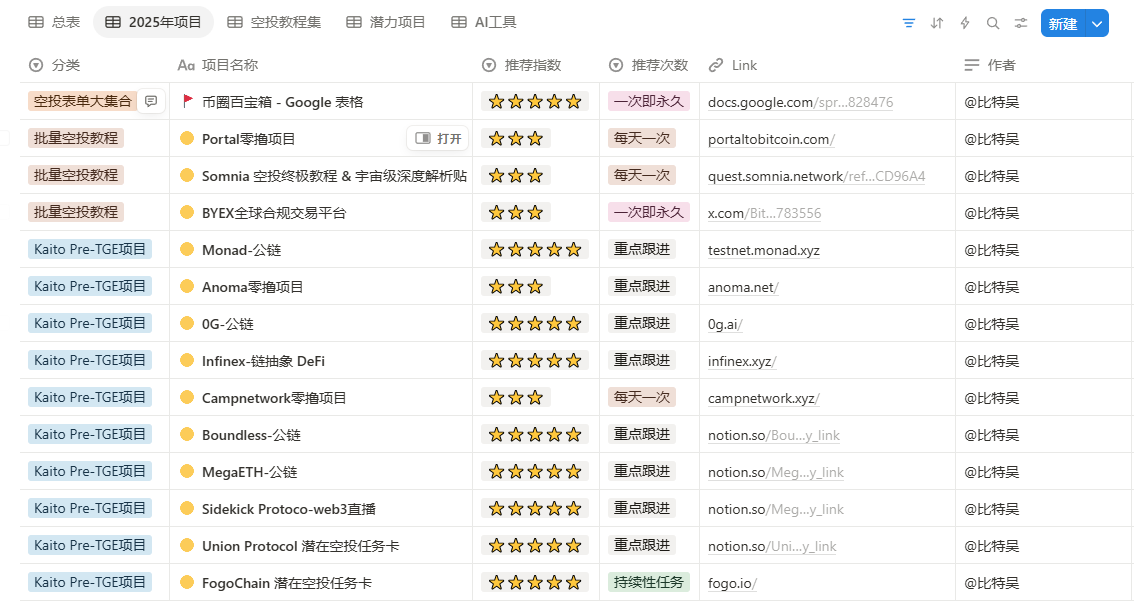Select the Boundless-公链 project name
Viewport: 1134px width, 603px height.
[x=251, y=435]
